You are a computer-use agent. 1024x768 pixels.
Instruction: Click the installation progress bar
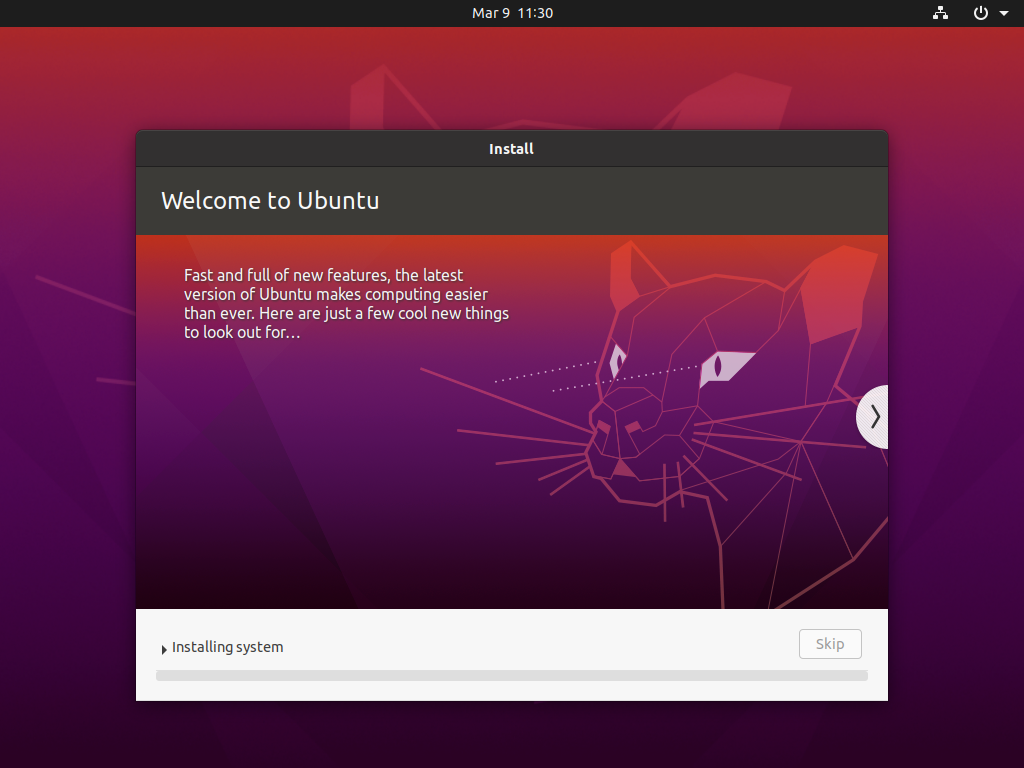click(x=511, y=675)
